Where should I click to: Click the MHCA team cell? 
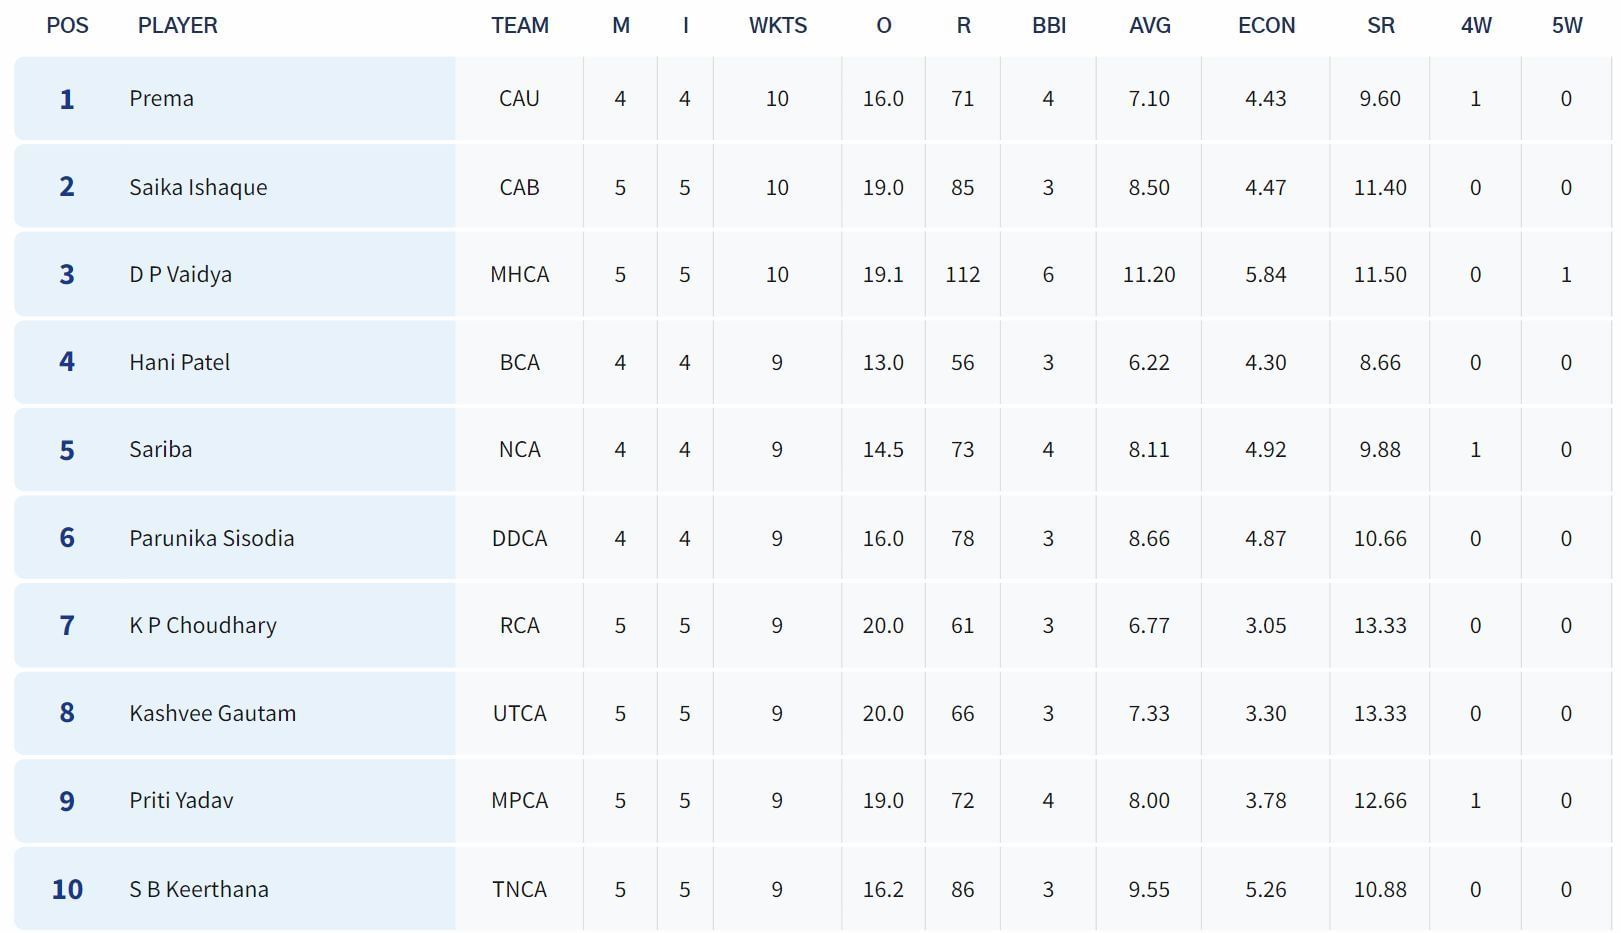click(519, 275)
